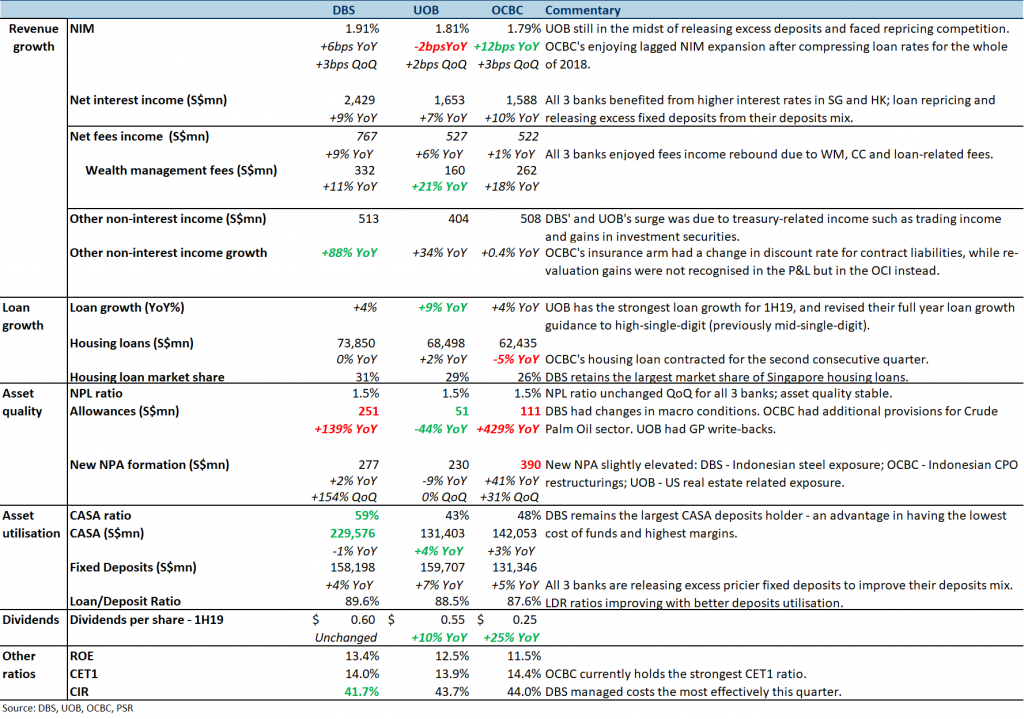Select Loan growth (YoY%) row label
The image size is (1024, 719).
[127, 307]
